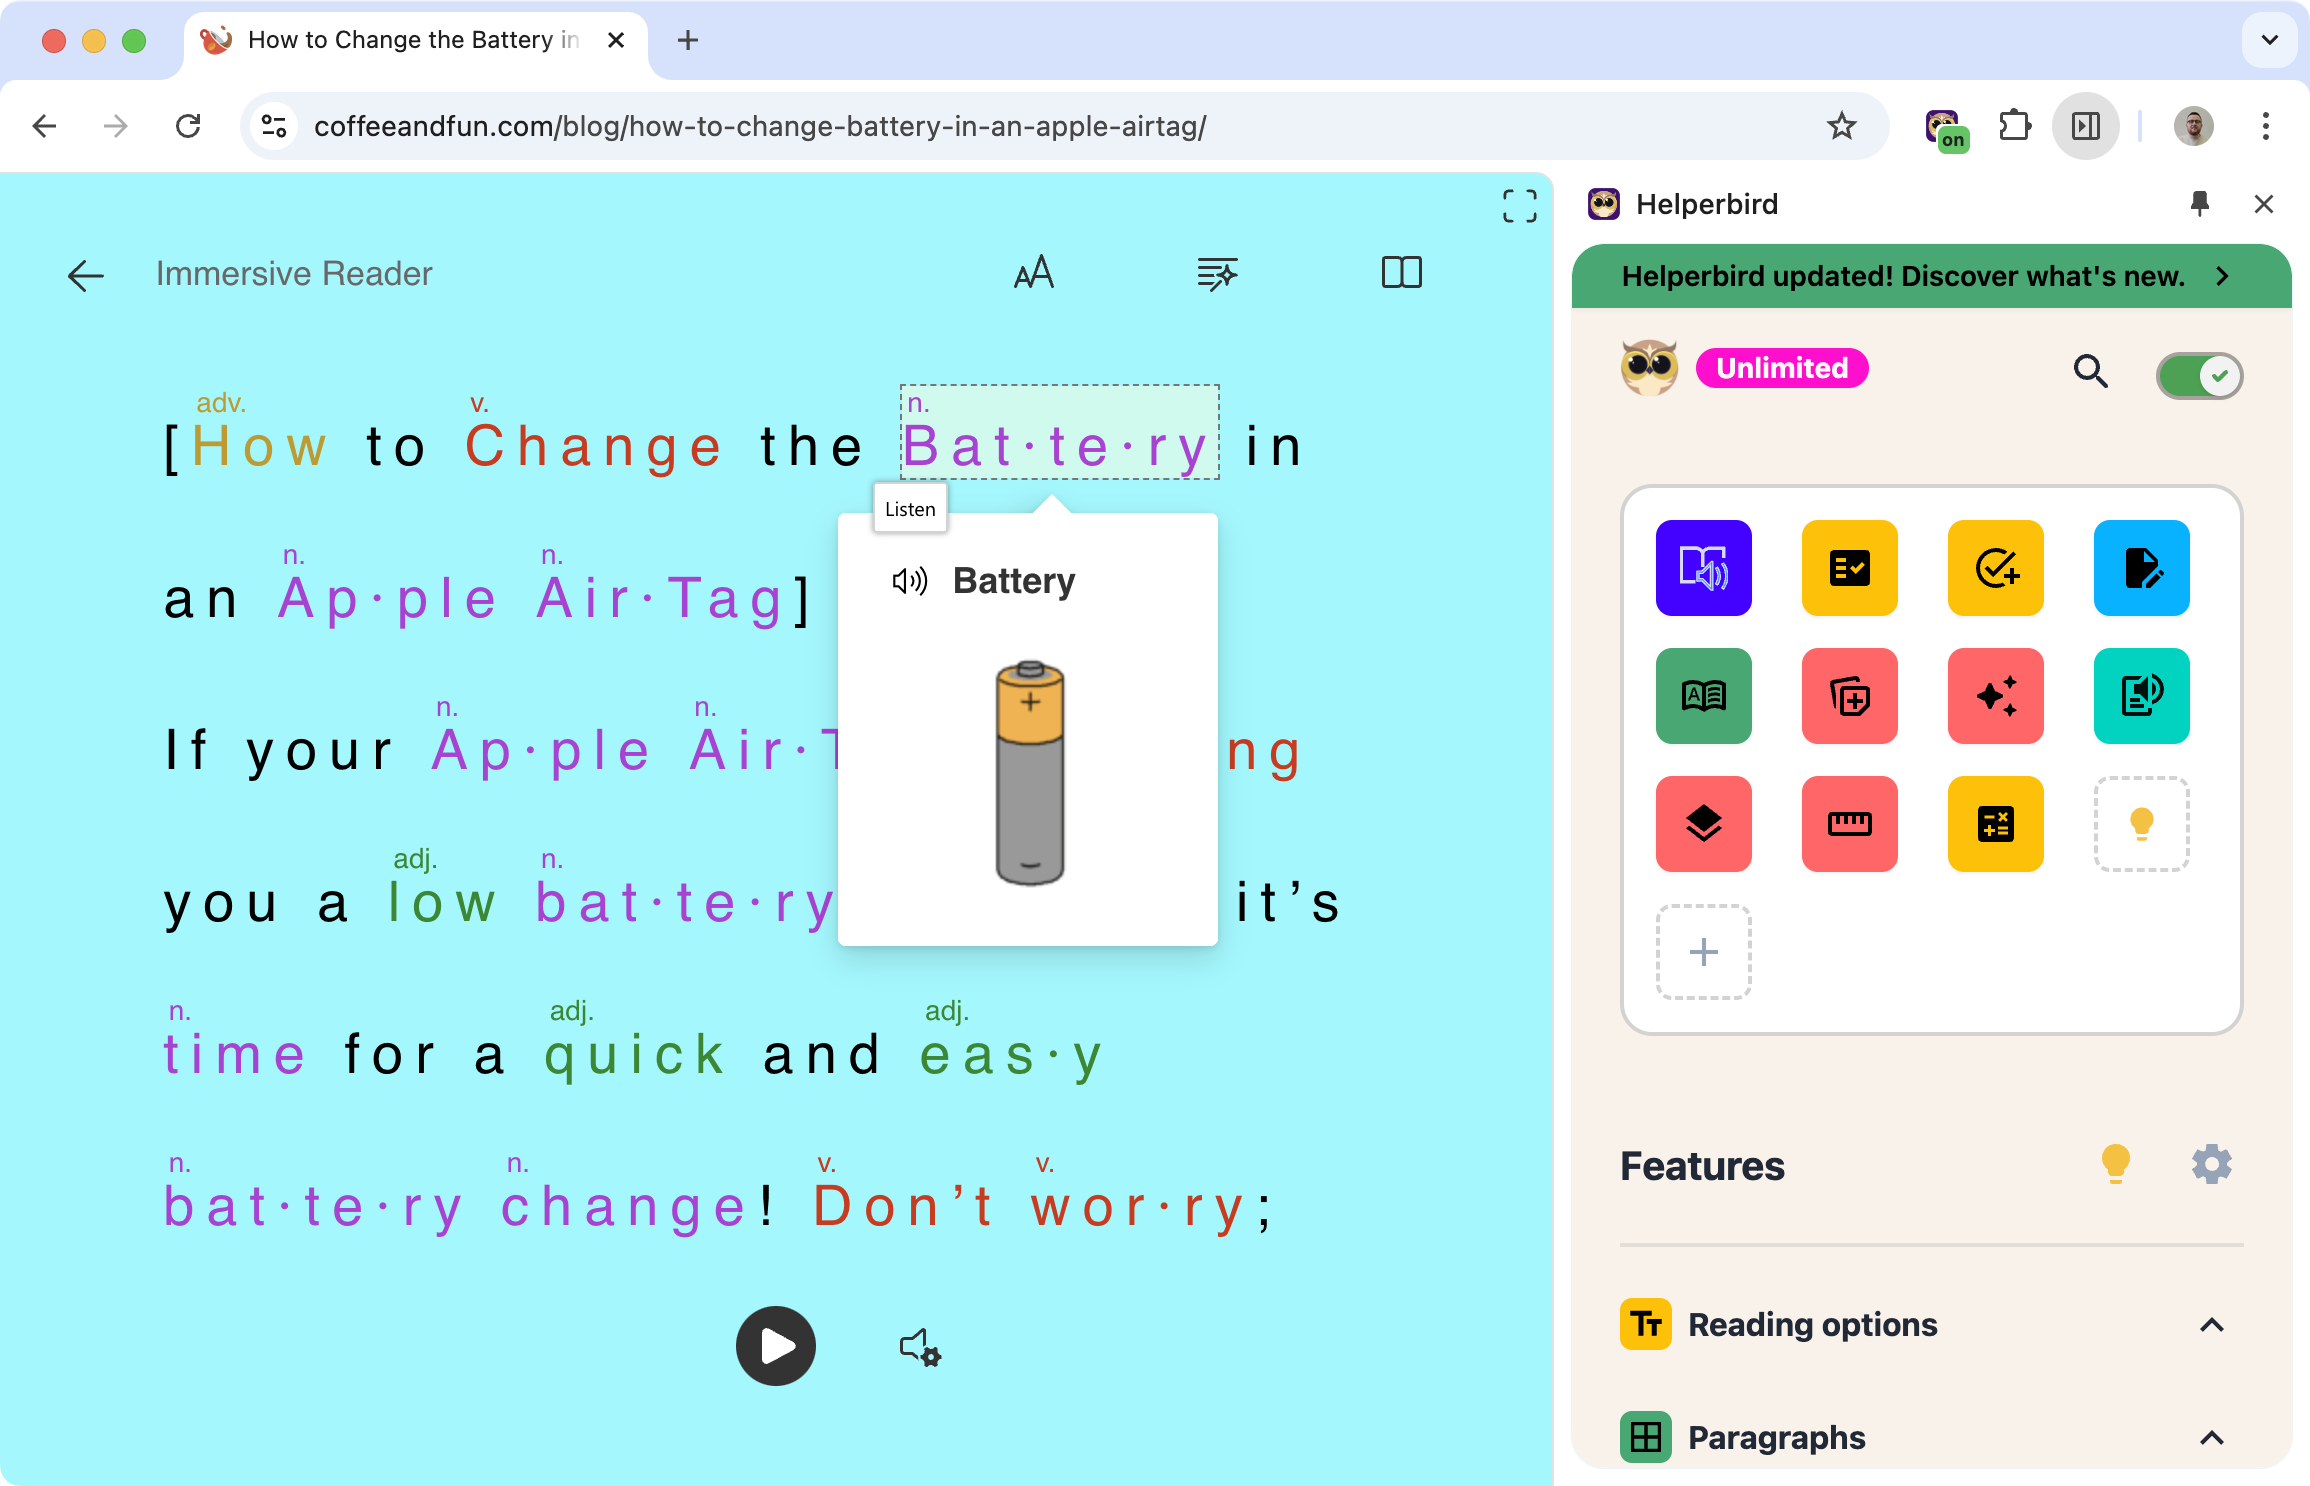The image size is (2310, 1486).
Task: Click the speaker icon next to Battery
Action: (x=909, y=581)
